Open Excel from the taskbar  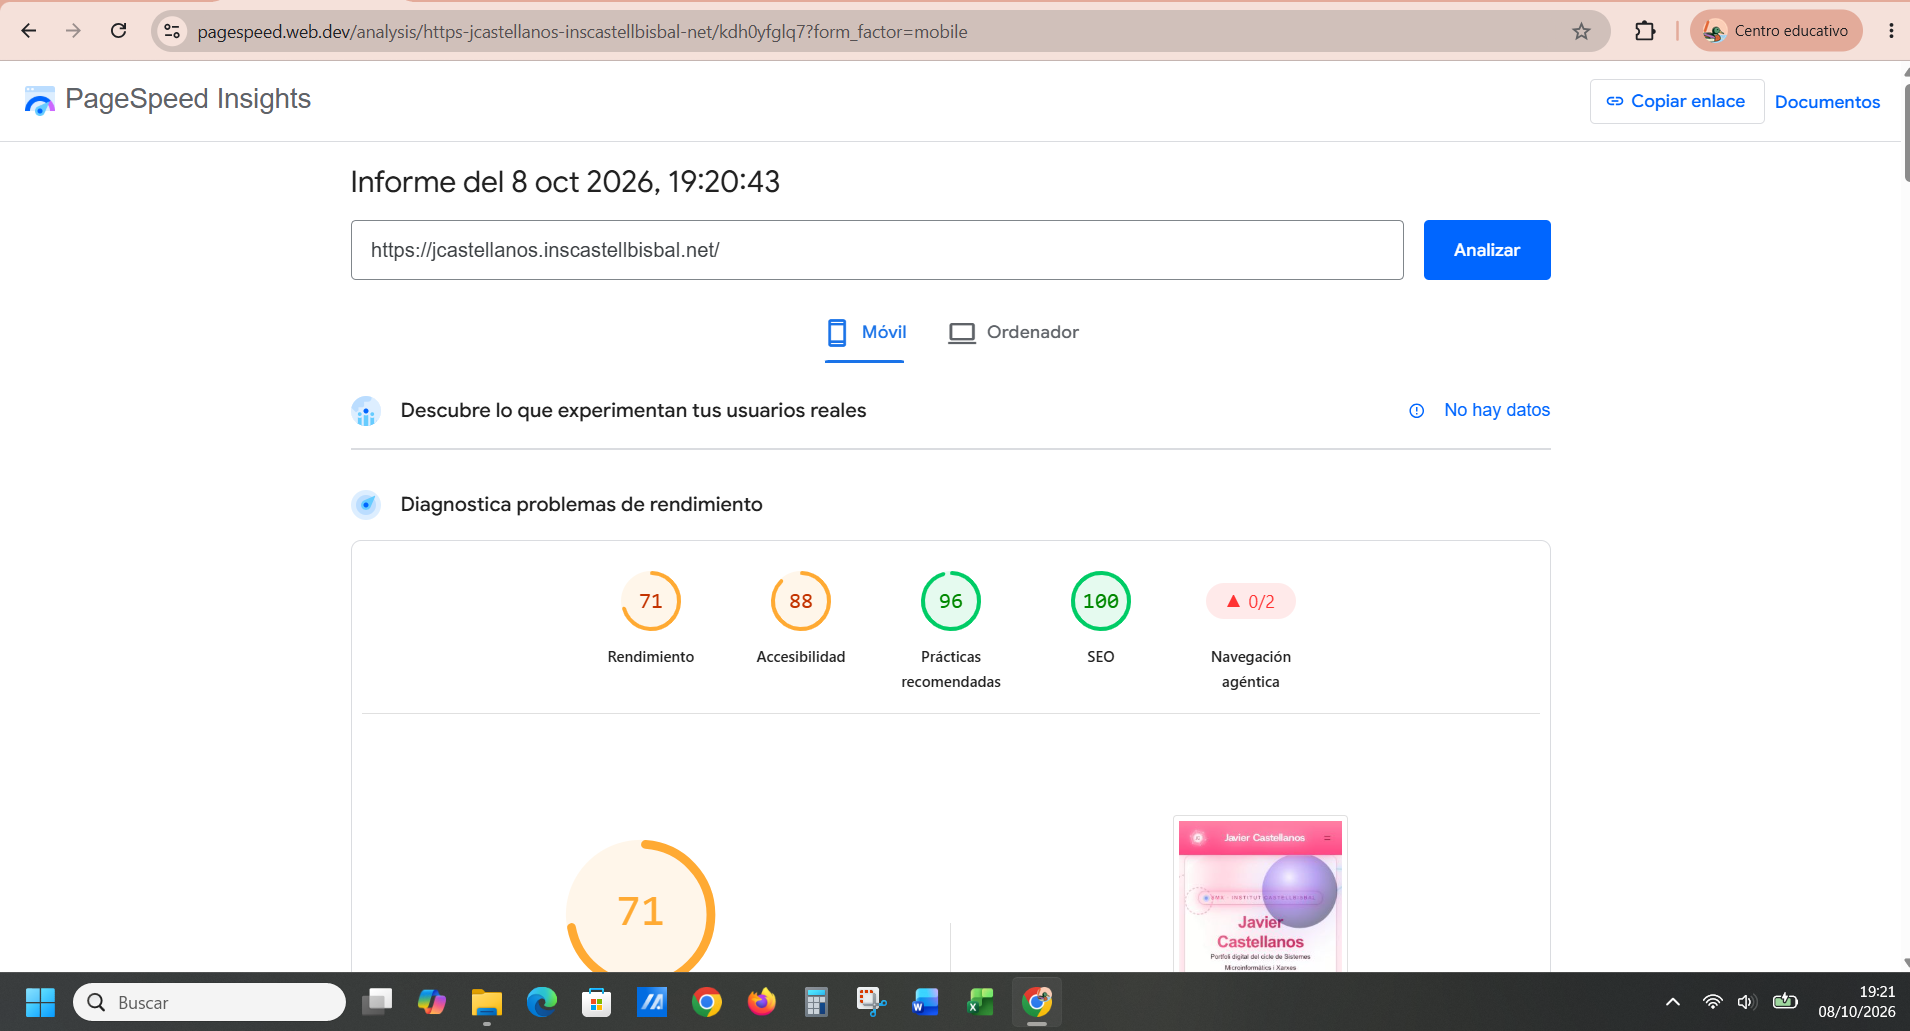tap(981, 1002)
